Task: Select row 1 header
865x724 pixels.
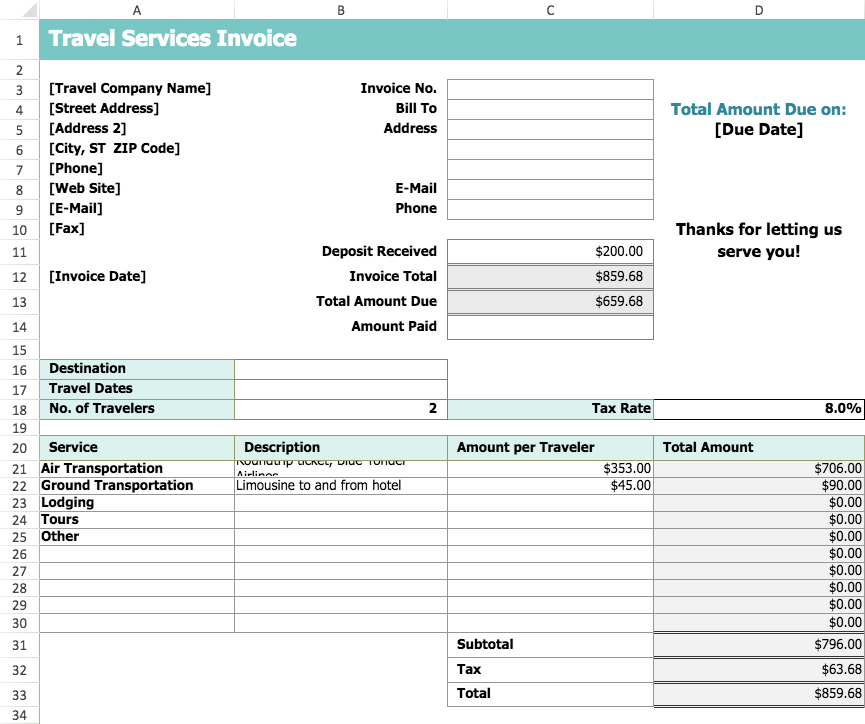Action: pos(19,40)
